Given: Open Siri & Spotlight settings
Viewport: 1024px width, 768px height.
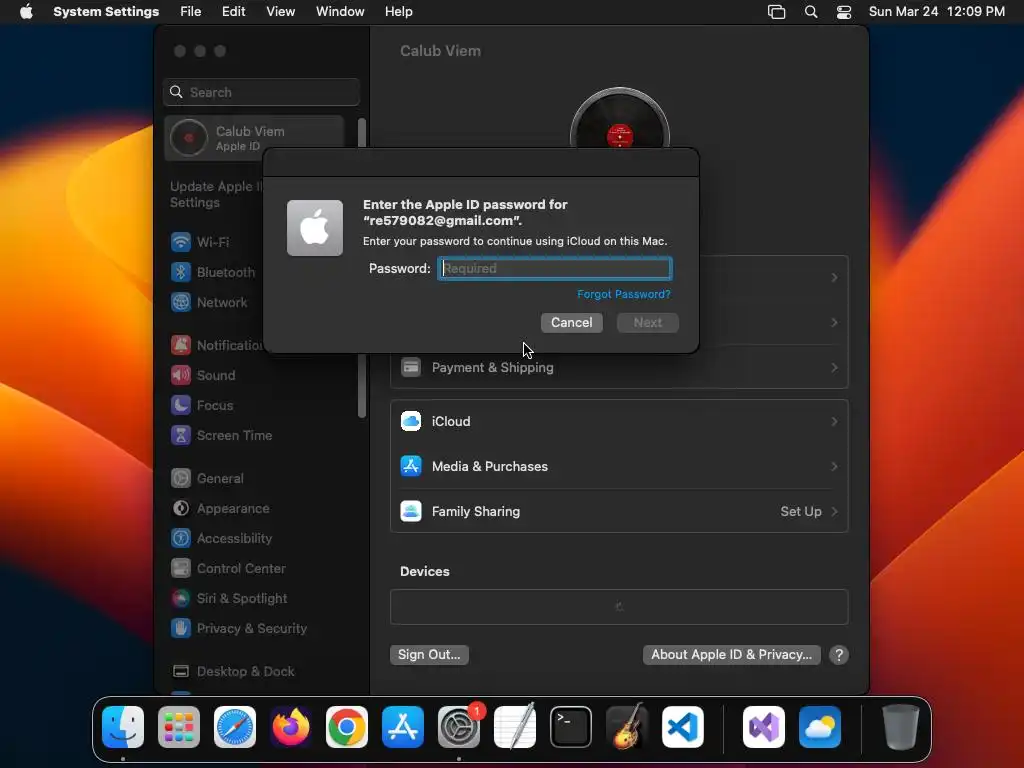Looking at the screenshot, I should click(x=229, y=599).
